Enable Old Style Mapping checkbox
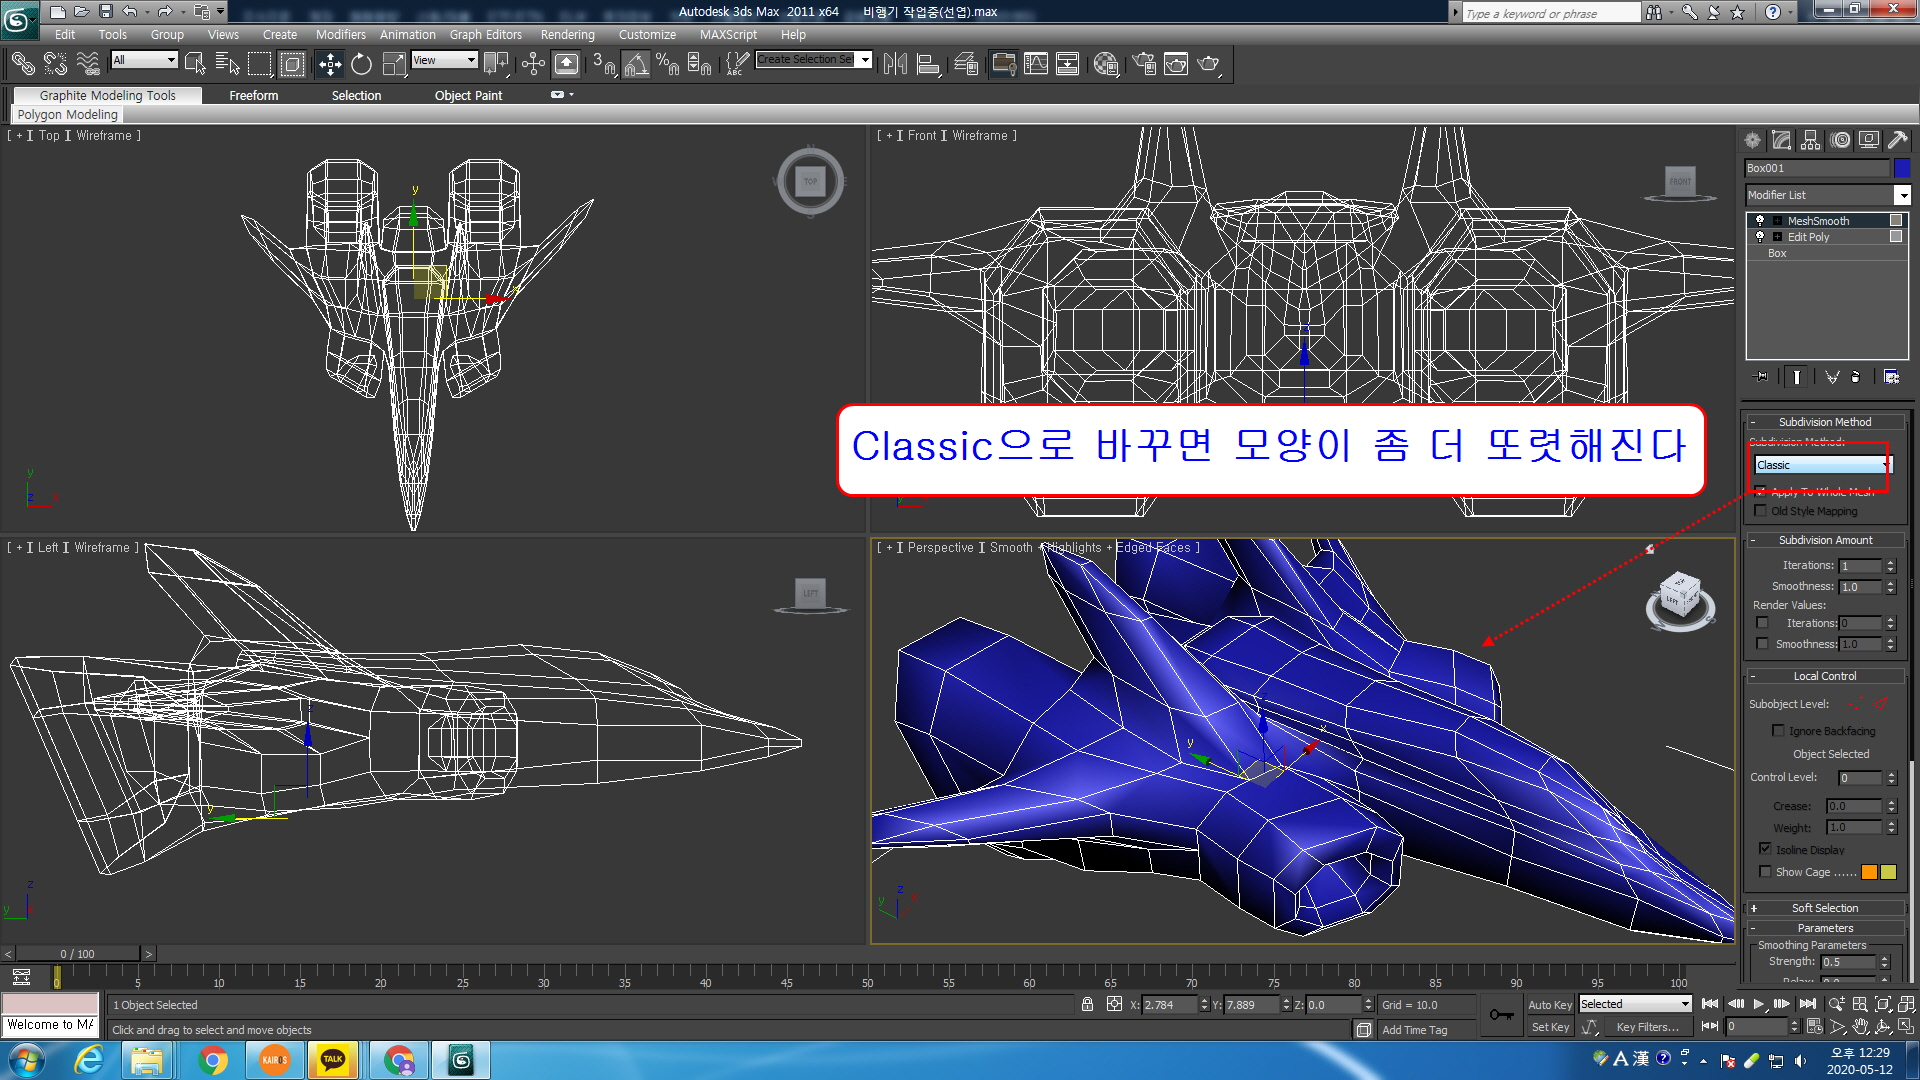The image size is (1920, 1080). coord(1761,511)
